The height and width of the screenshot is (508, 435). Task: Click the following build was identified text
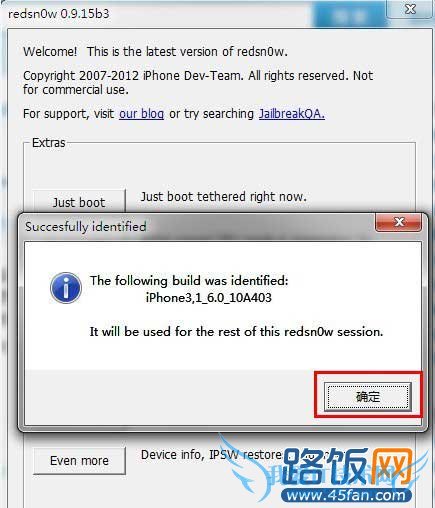pos(189,280)
